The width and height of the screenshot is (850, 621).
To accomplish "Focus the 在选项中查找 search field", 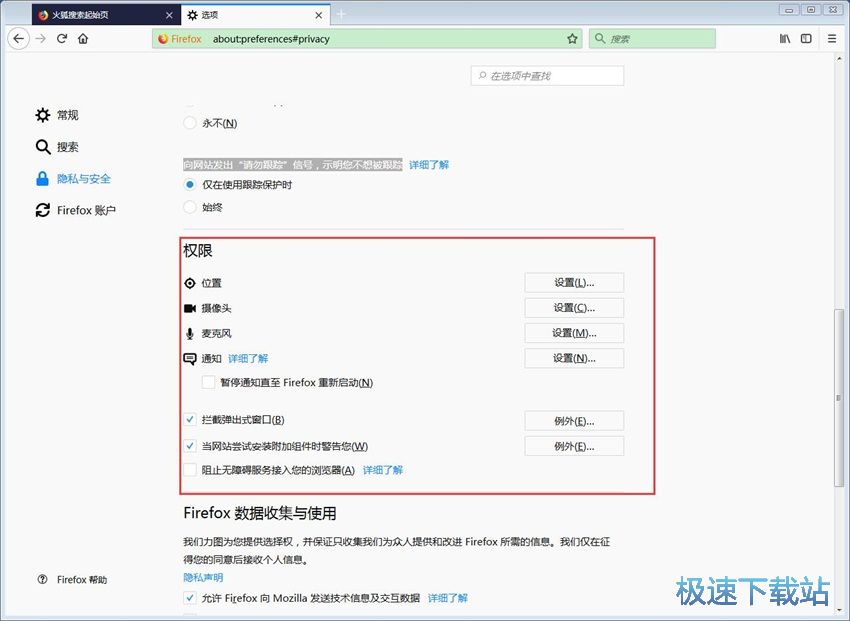I will pos(548,76).
